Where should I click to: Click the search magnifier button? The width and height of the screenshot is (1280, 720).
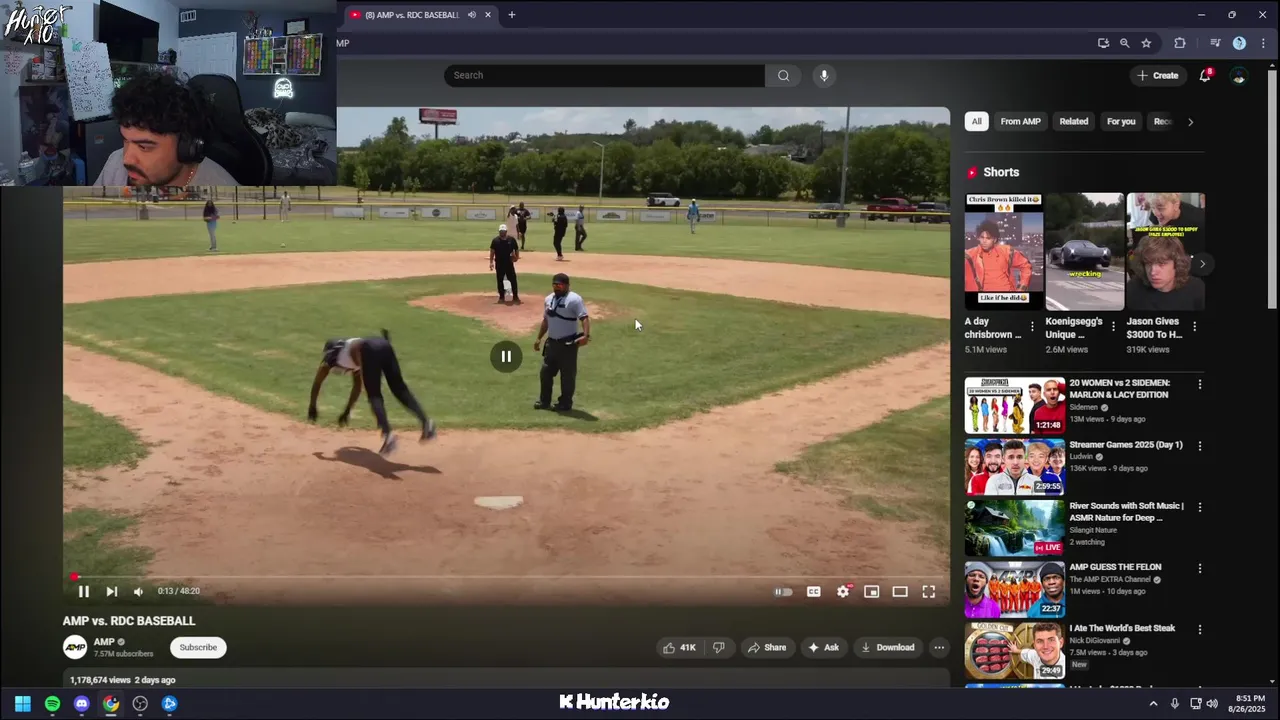(783, 75)
